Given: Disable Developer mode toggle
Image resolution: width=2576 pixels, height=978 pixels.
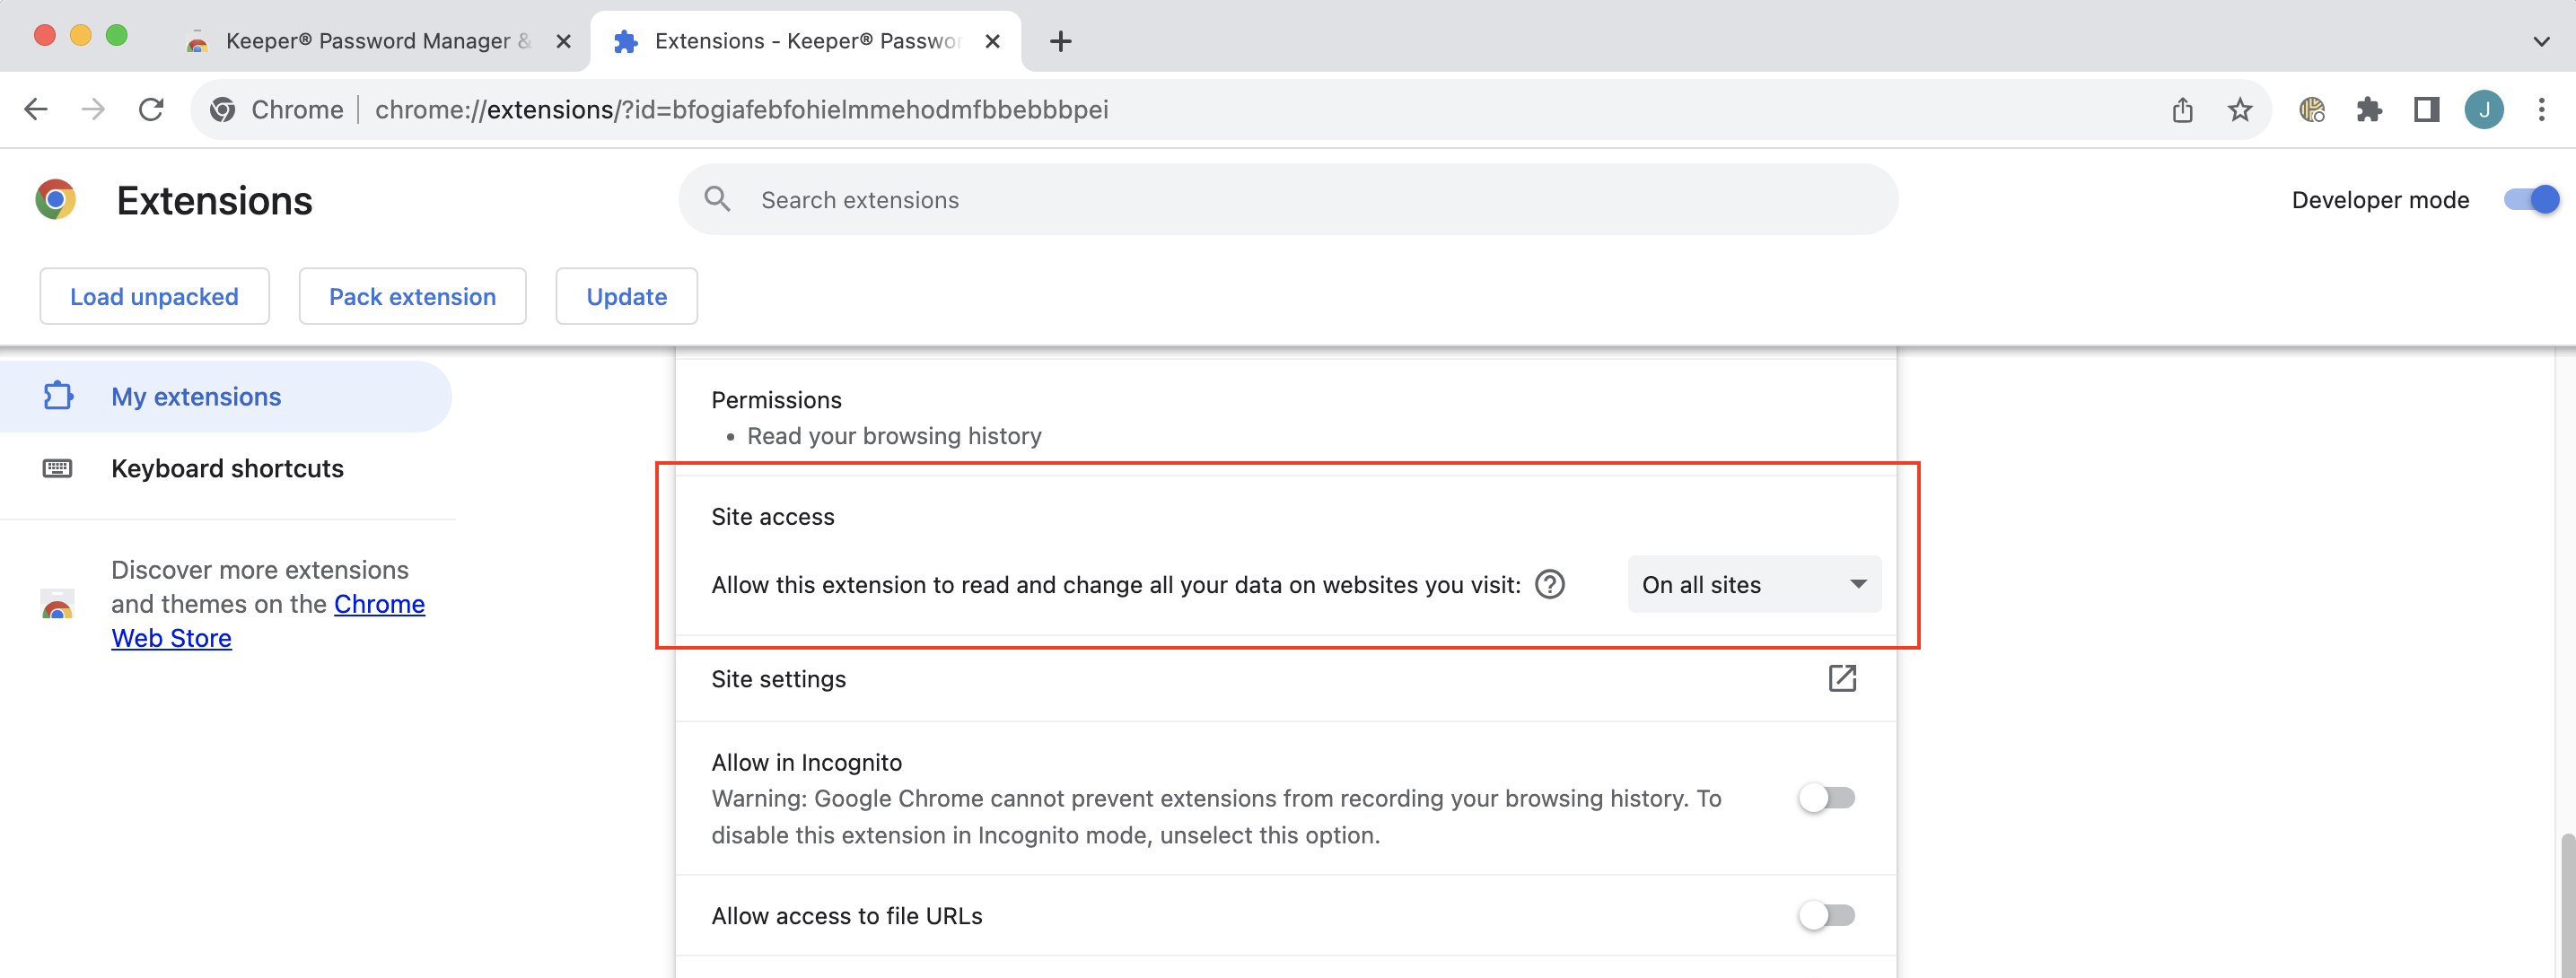Looking at the screenshot, I should [2531, 199].
